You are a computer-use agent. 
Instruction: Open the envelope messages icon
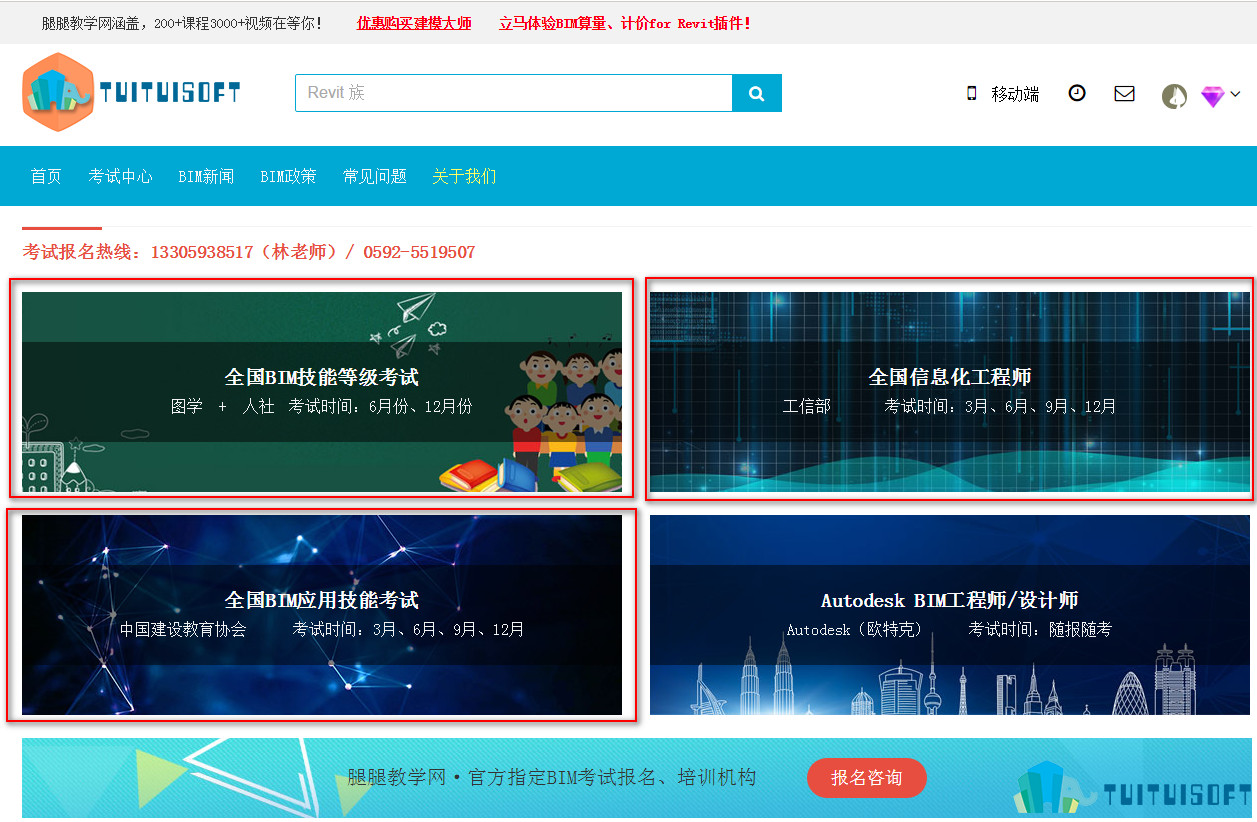[1124, 93]
